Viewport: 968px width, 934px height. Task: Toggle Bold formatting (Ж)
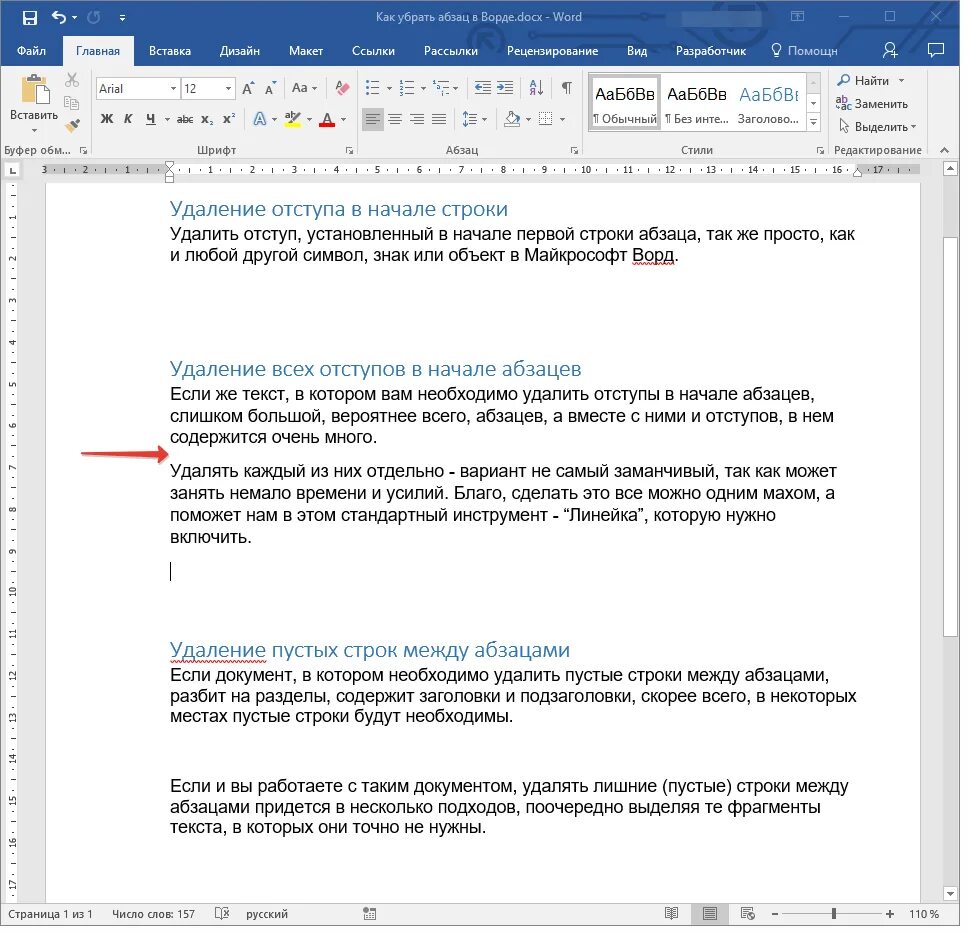point(107,119)
